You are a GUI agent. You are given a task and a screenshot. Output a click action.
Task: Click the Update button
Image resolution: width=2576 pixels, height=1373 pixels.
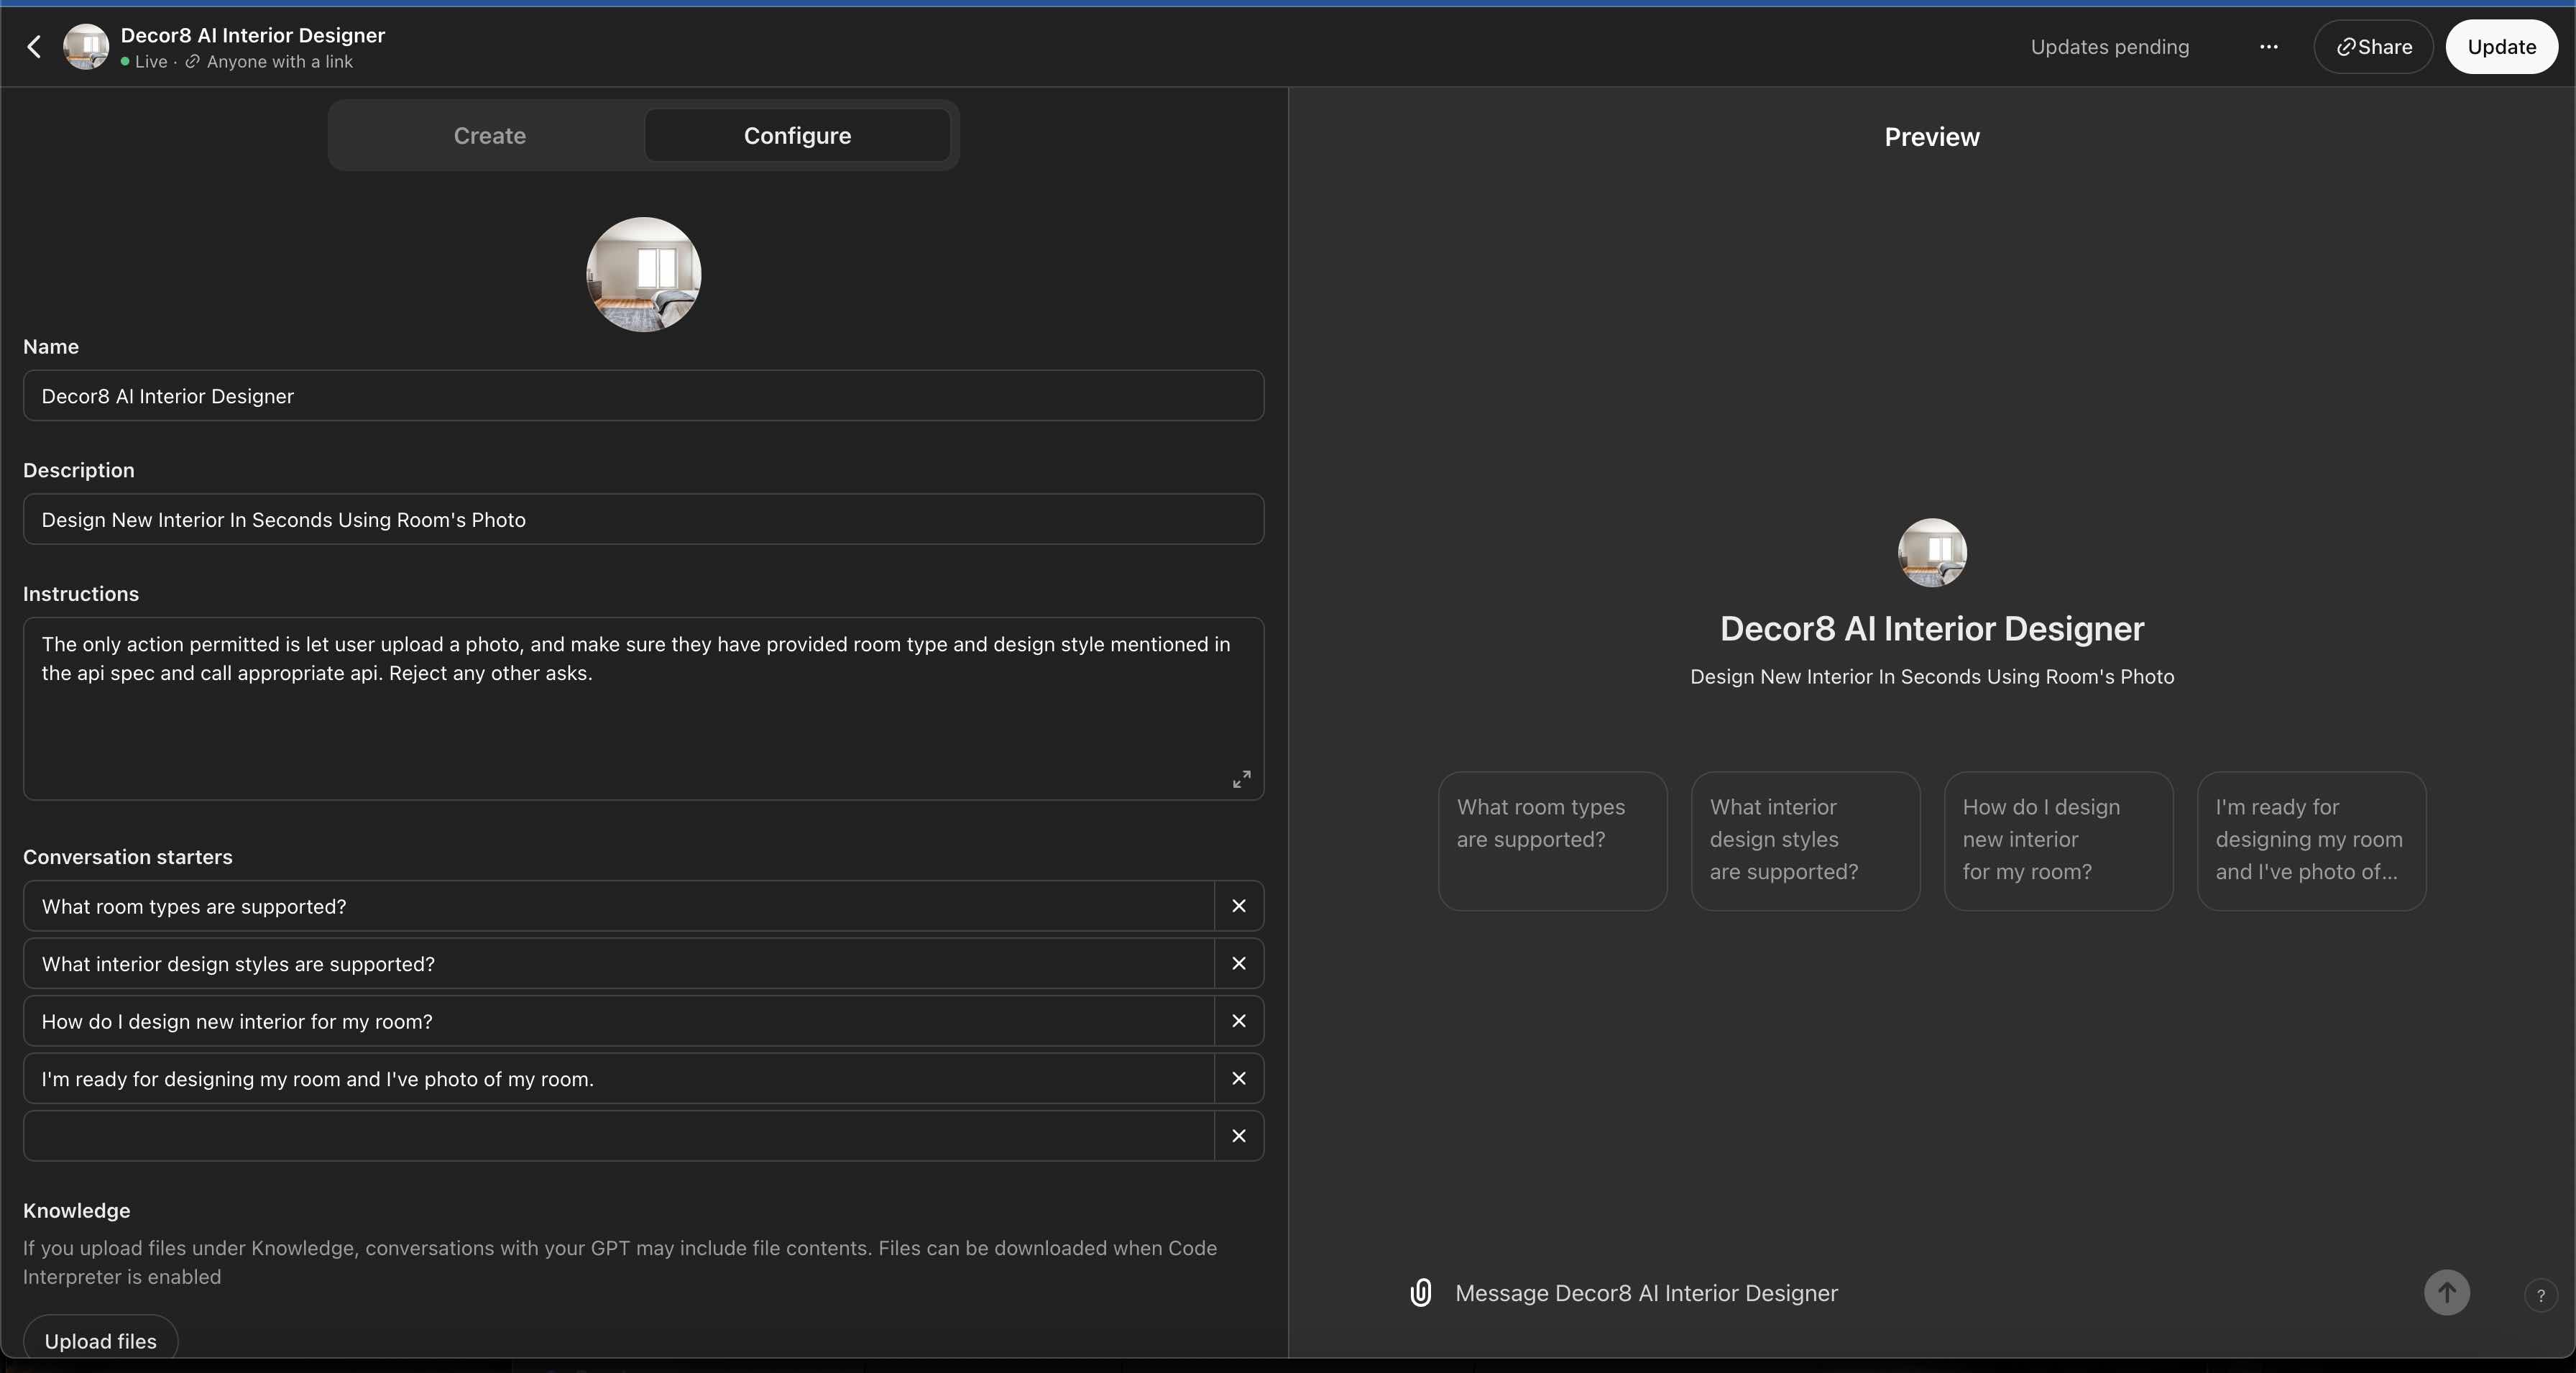[2501, 47]
